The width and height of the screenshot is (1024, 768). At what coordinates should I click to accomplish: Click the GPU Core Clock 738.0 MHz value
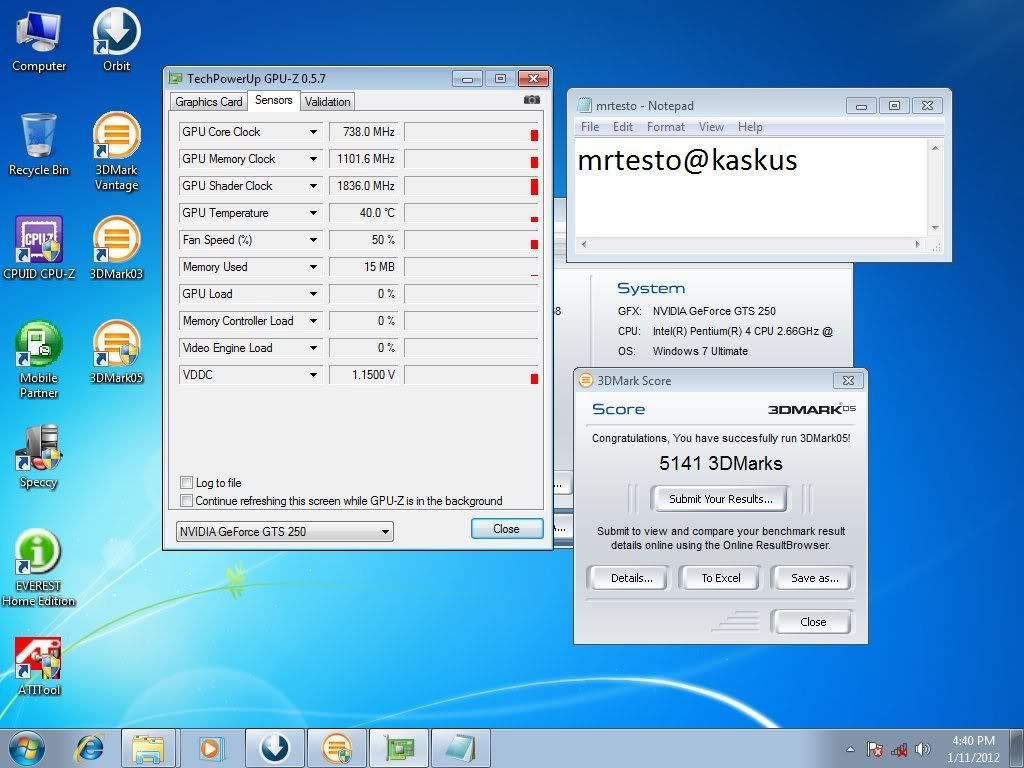pos(364,132)
